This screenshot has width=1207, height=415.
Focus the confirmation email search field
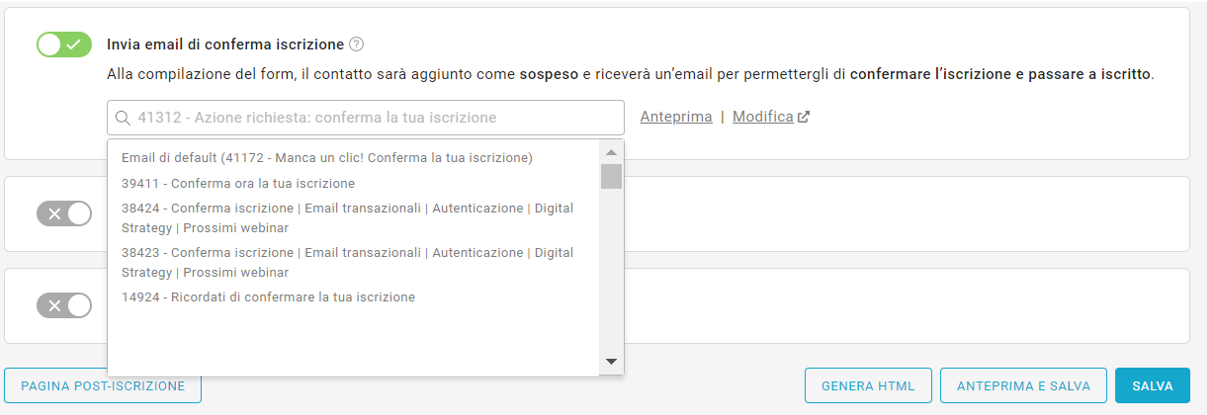[375, 118]
